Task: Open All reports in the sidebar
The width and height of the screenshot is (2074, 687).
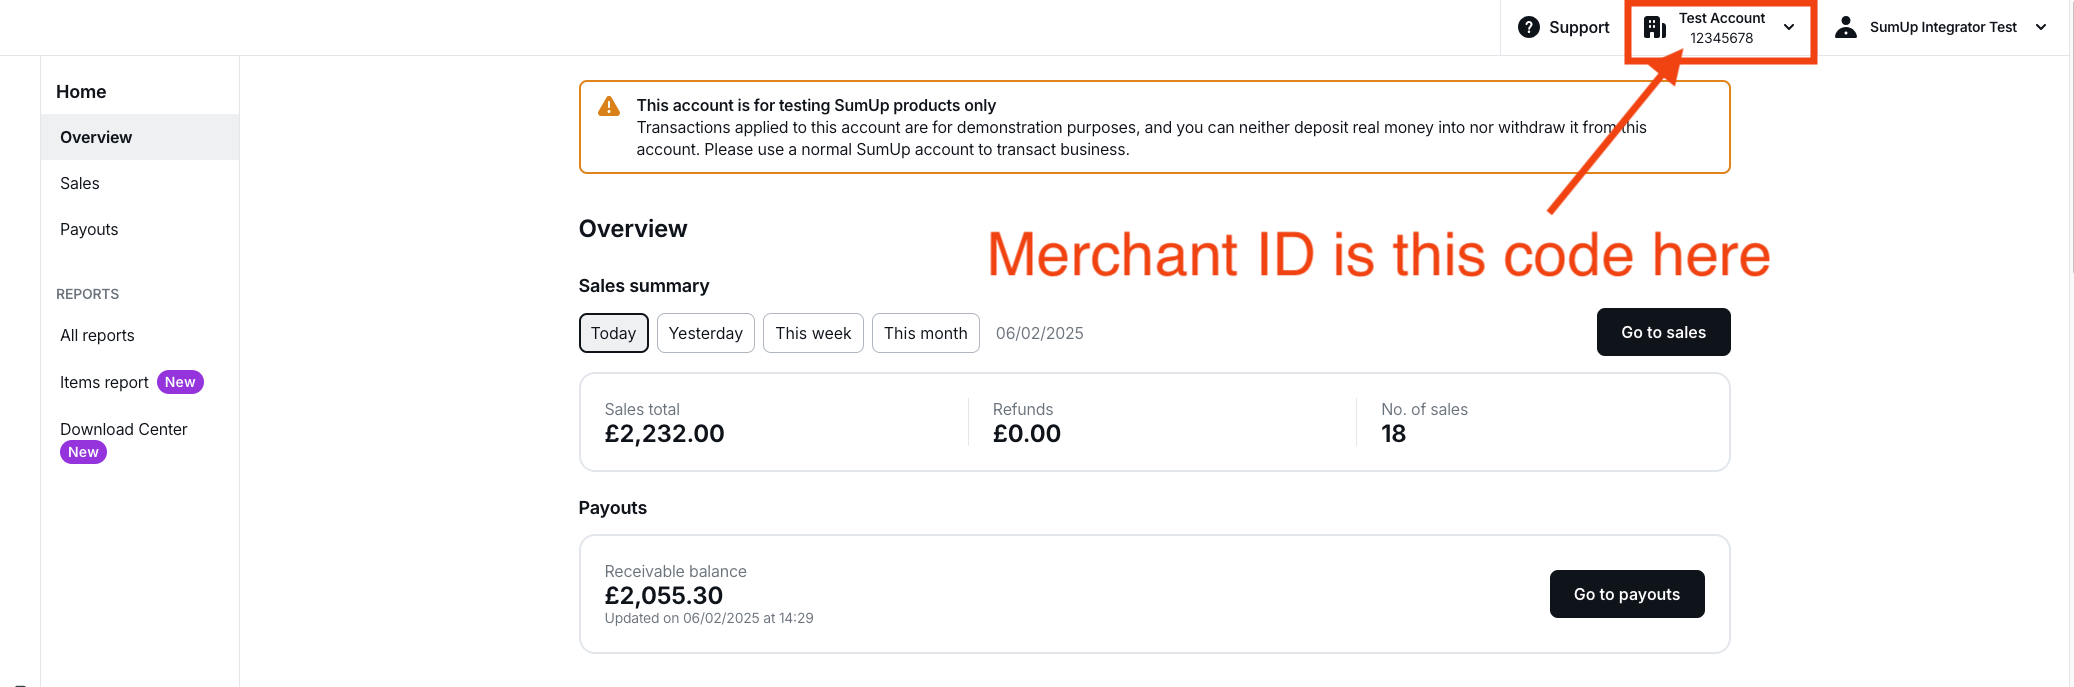Action: click(x=97, y=335)
